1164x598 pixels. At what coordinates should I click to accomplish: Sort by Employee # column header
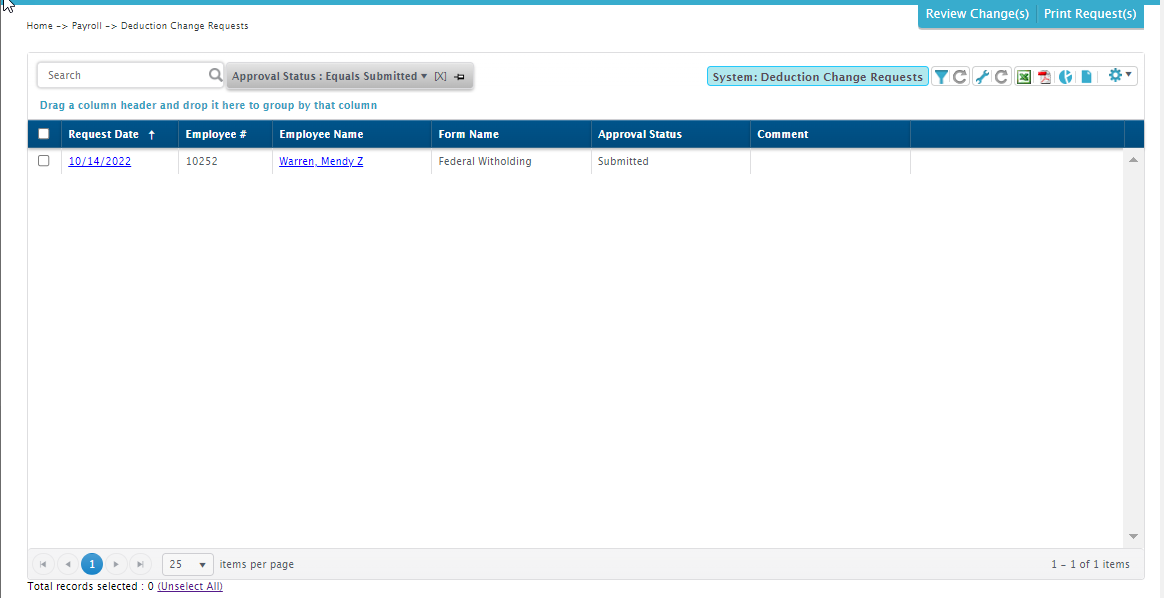[216, 134]
